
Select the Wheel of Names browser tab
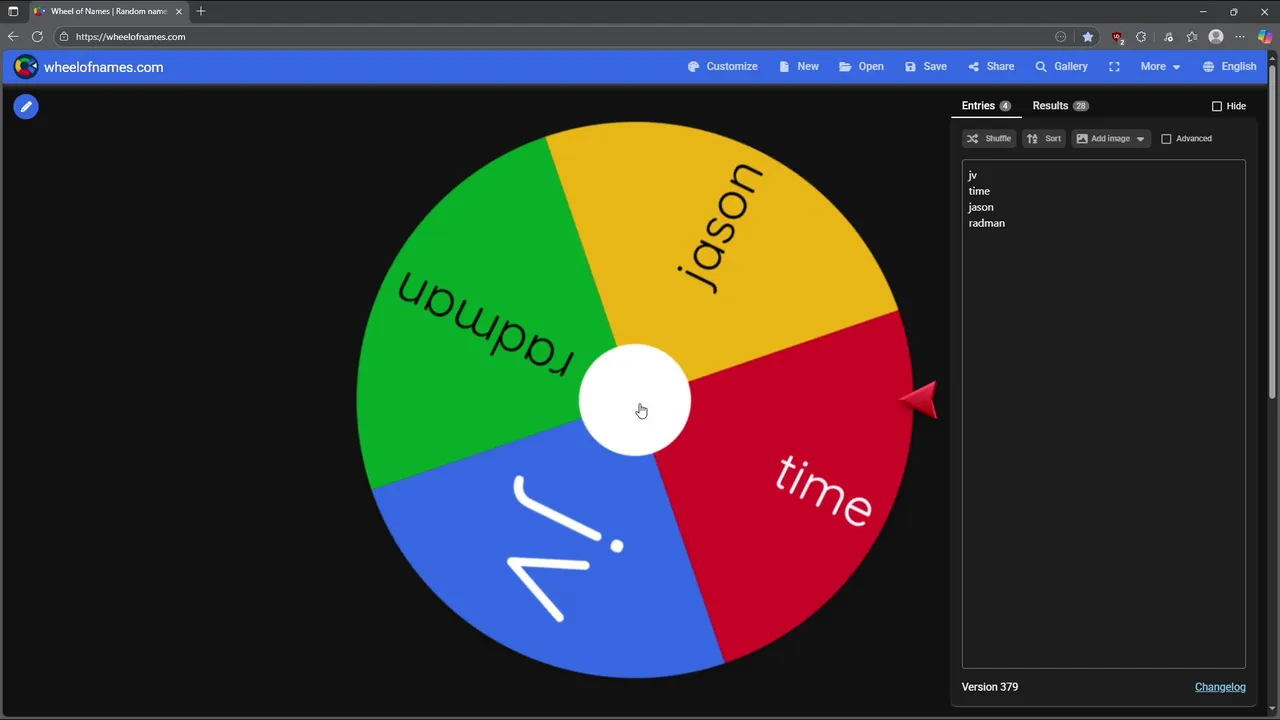tap(107, 11)
